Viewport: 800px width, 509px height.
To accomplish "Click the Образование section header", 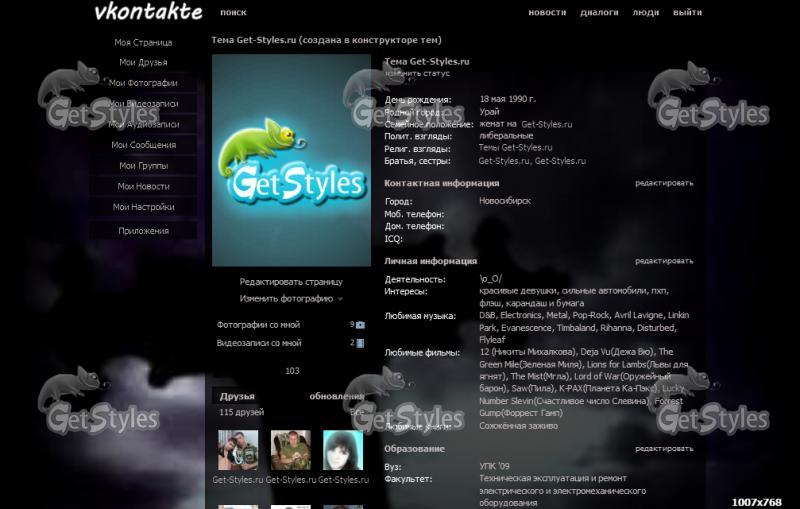I will tap(414, 449).
